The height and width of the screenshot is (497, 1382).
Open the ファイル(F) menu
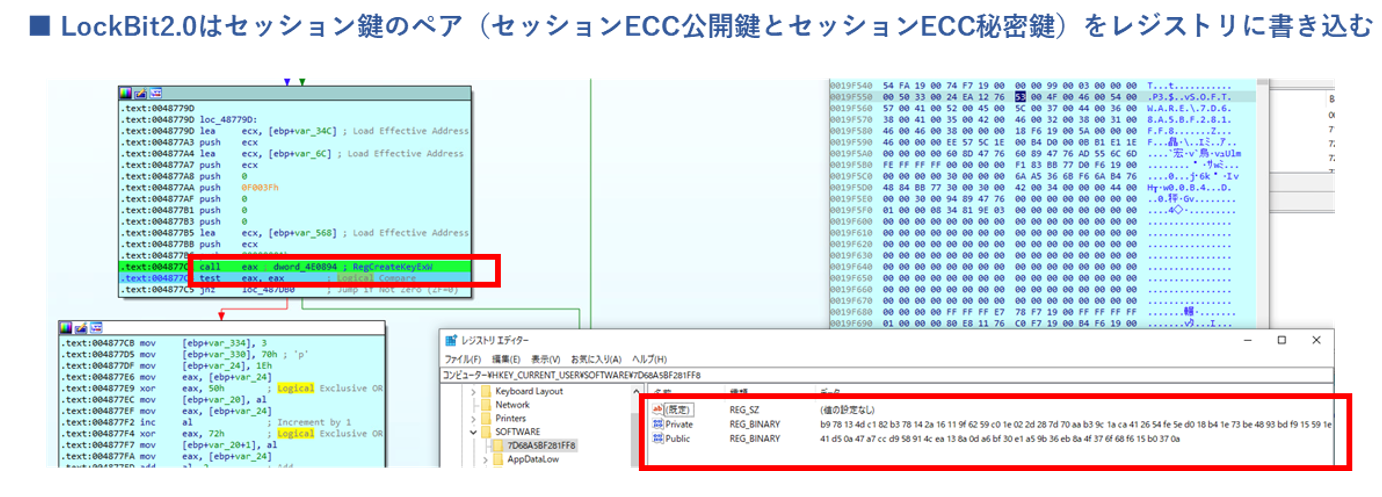(465, 358)
